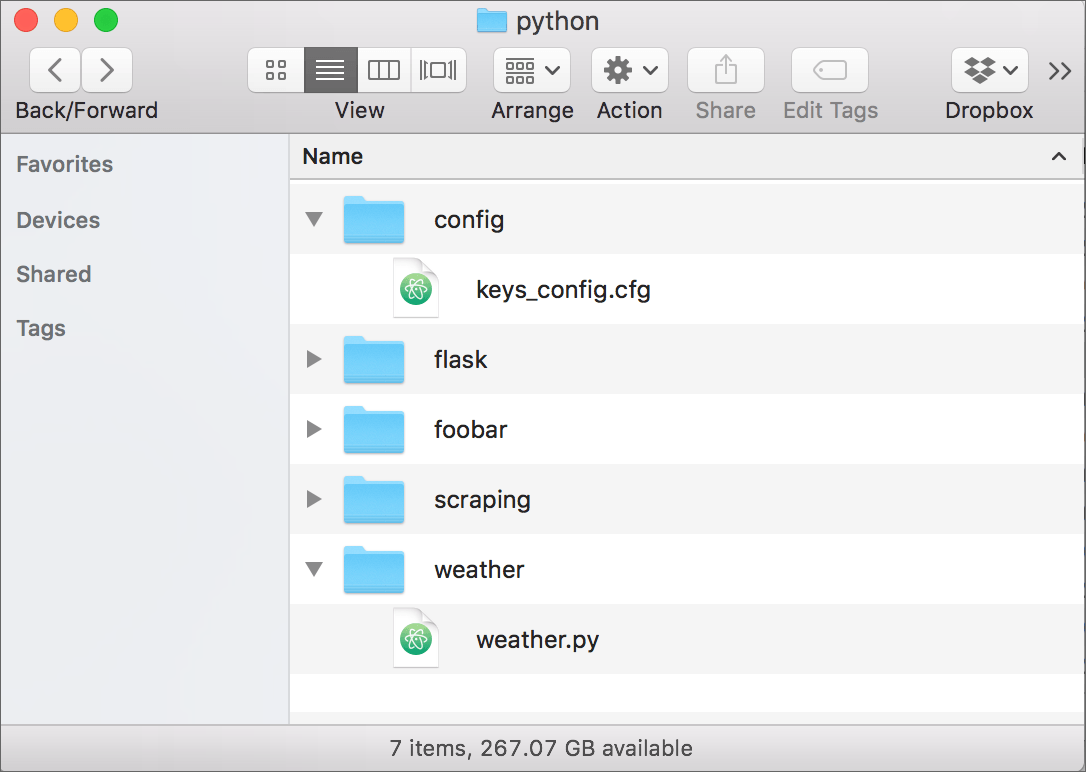This screenshot has height=772, width=1086.
Task: Switch to icon view in the toolbar
Action: click(276, 70)
